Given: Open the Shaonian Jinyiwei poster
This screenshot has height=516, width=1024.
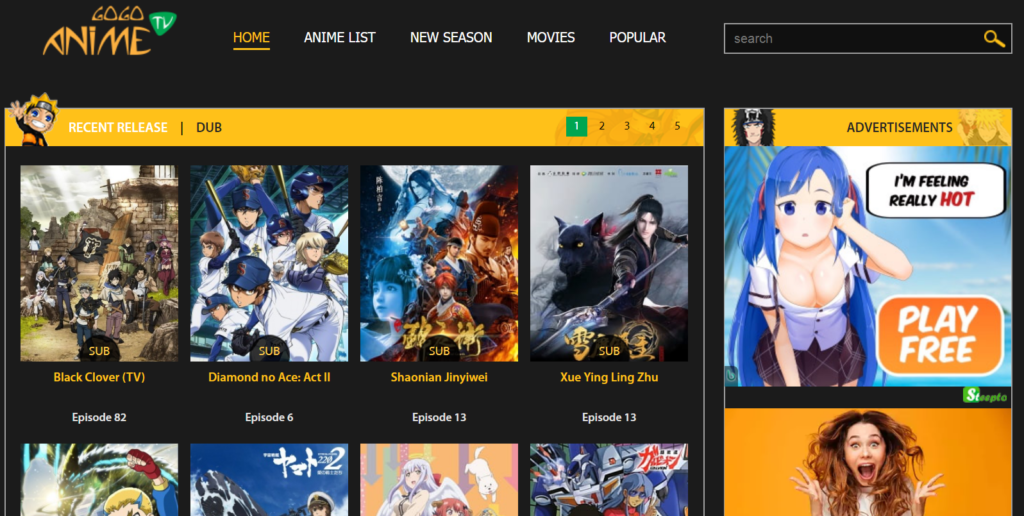Looking at the screenshot, I should [439, 263].
